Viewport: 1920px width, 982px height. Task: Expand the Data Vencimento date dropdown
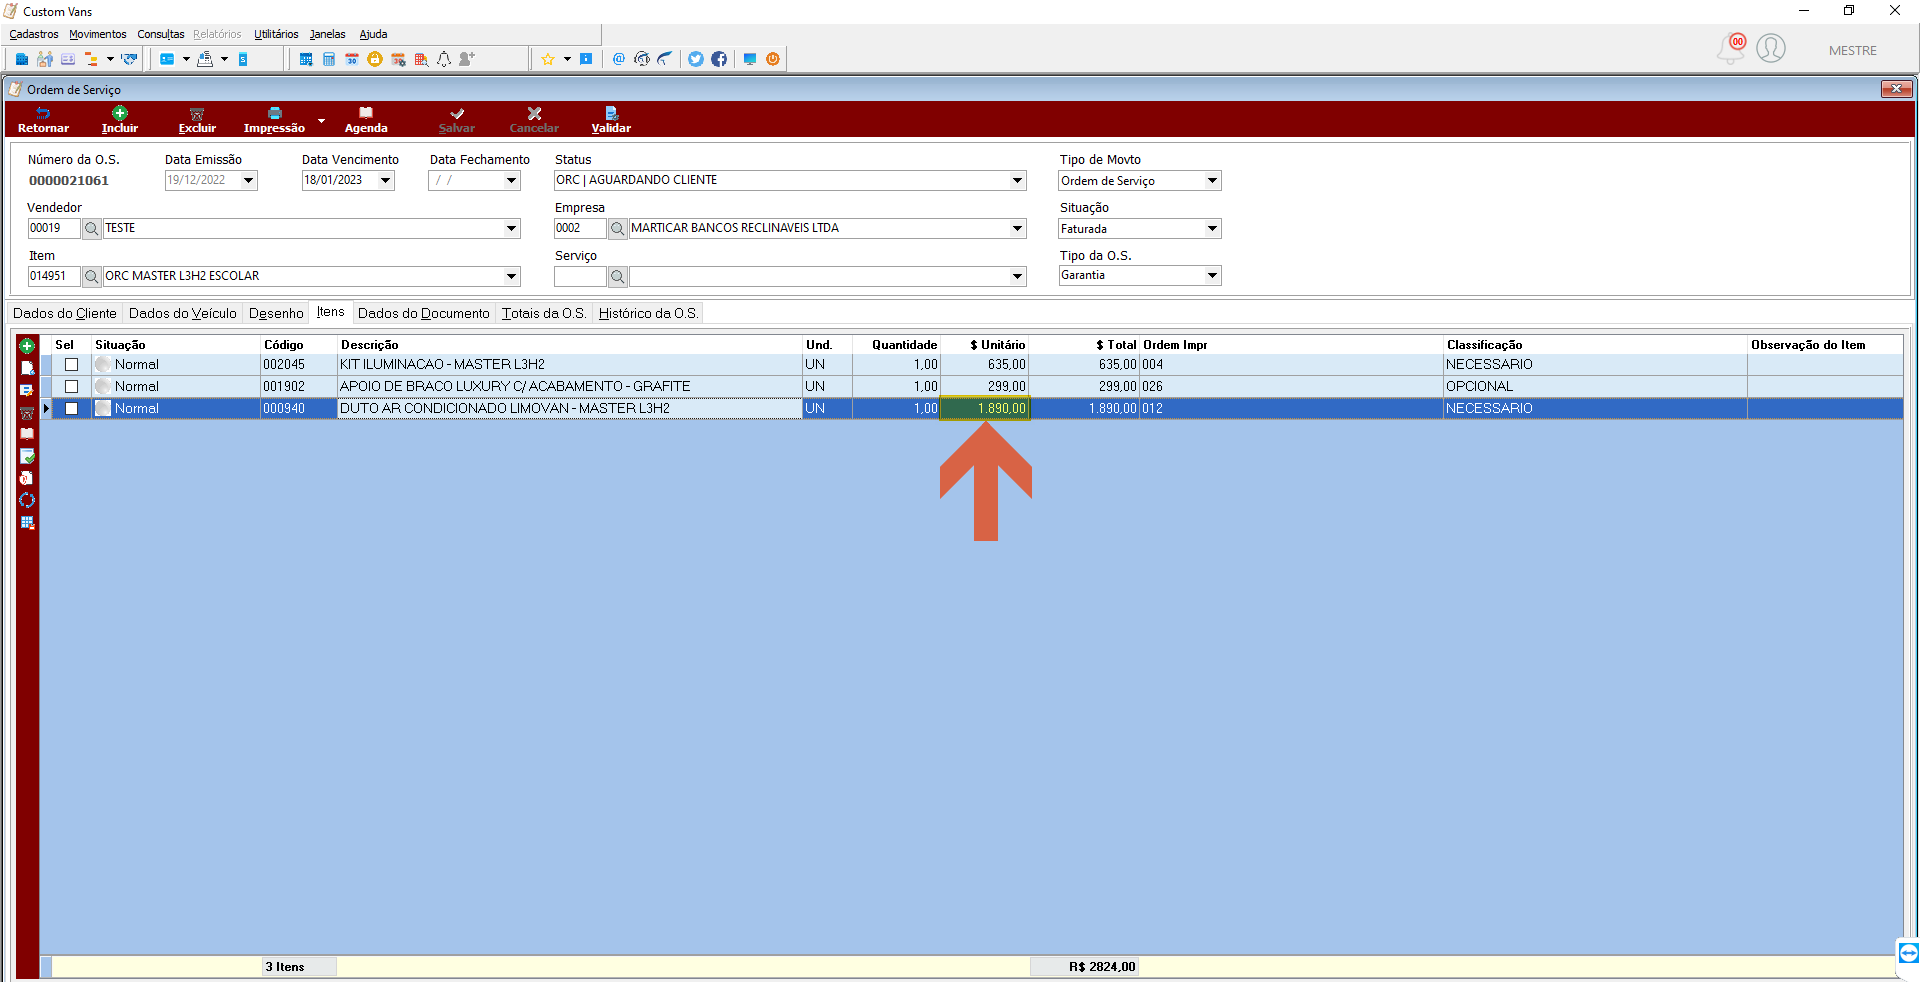[x=385, y=180]
